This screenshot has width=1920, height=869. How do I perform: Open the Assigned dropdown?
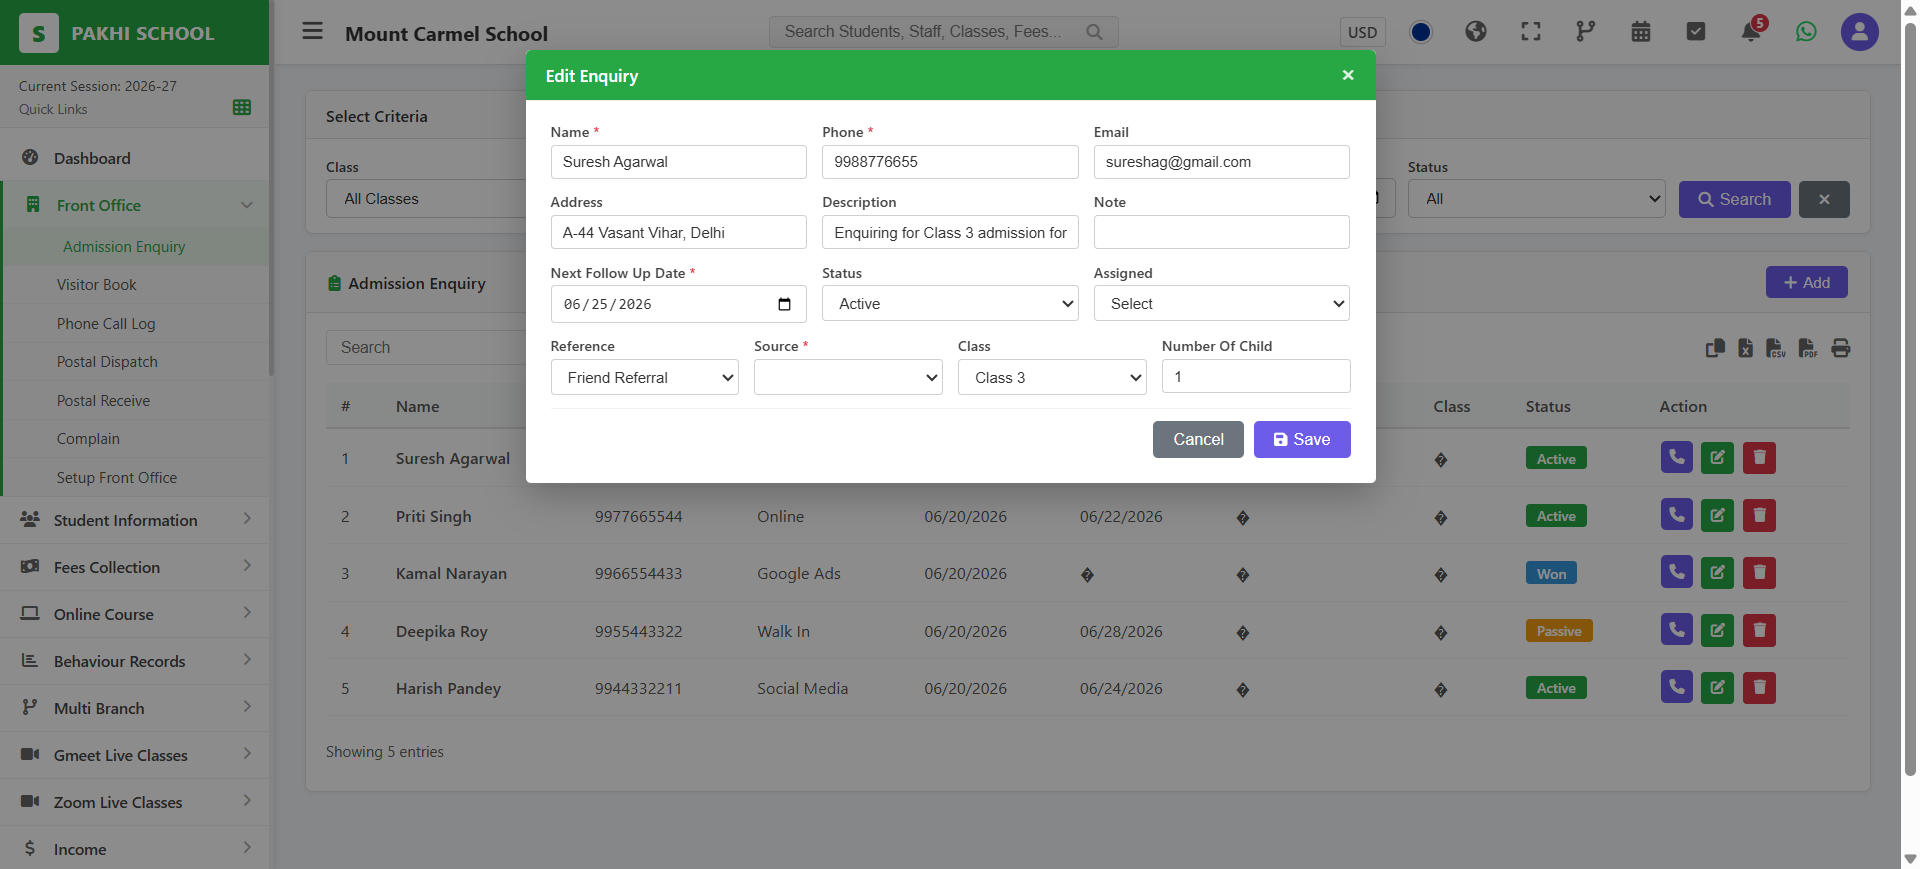click(x=1222, y=304)
